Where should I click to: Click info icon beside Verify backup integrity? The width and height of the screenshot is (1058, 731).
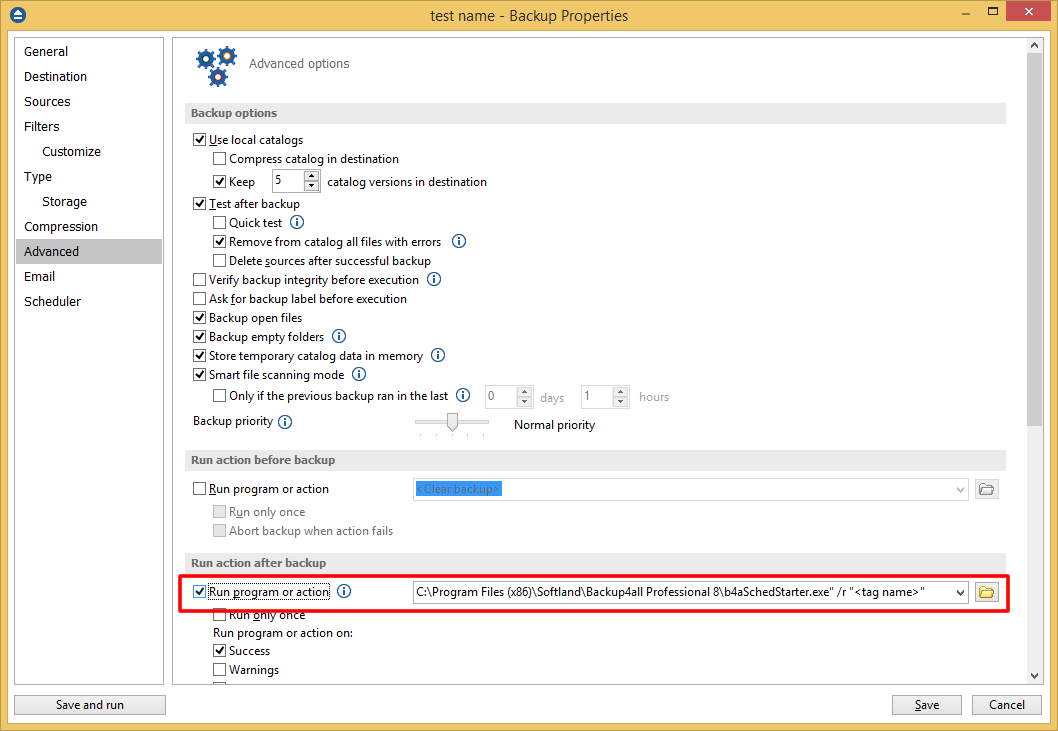(434, 279)
